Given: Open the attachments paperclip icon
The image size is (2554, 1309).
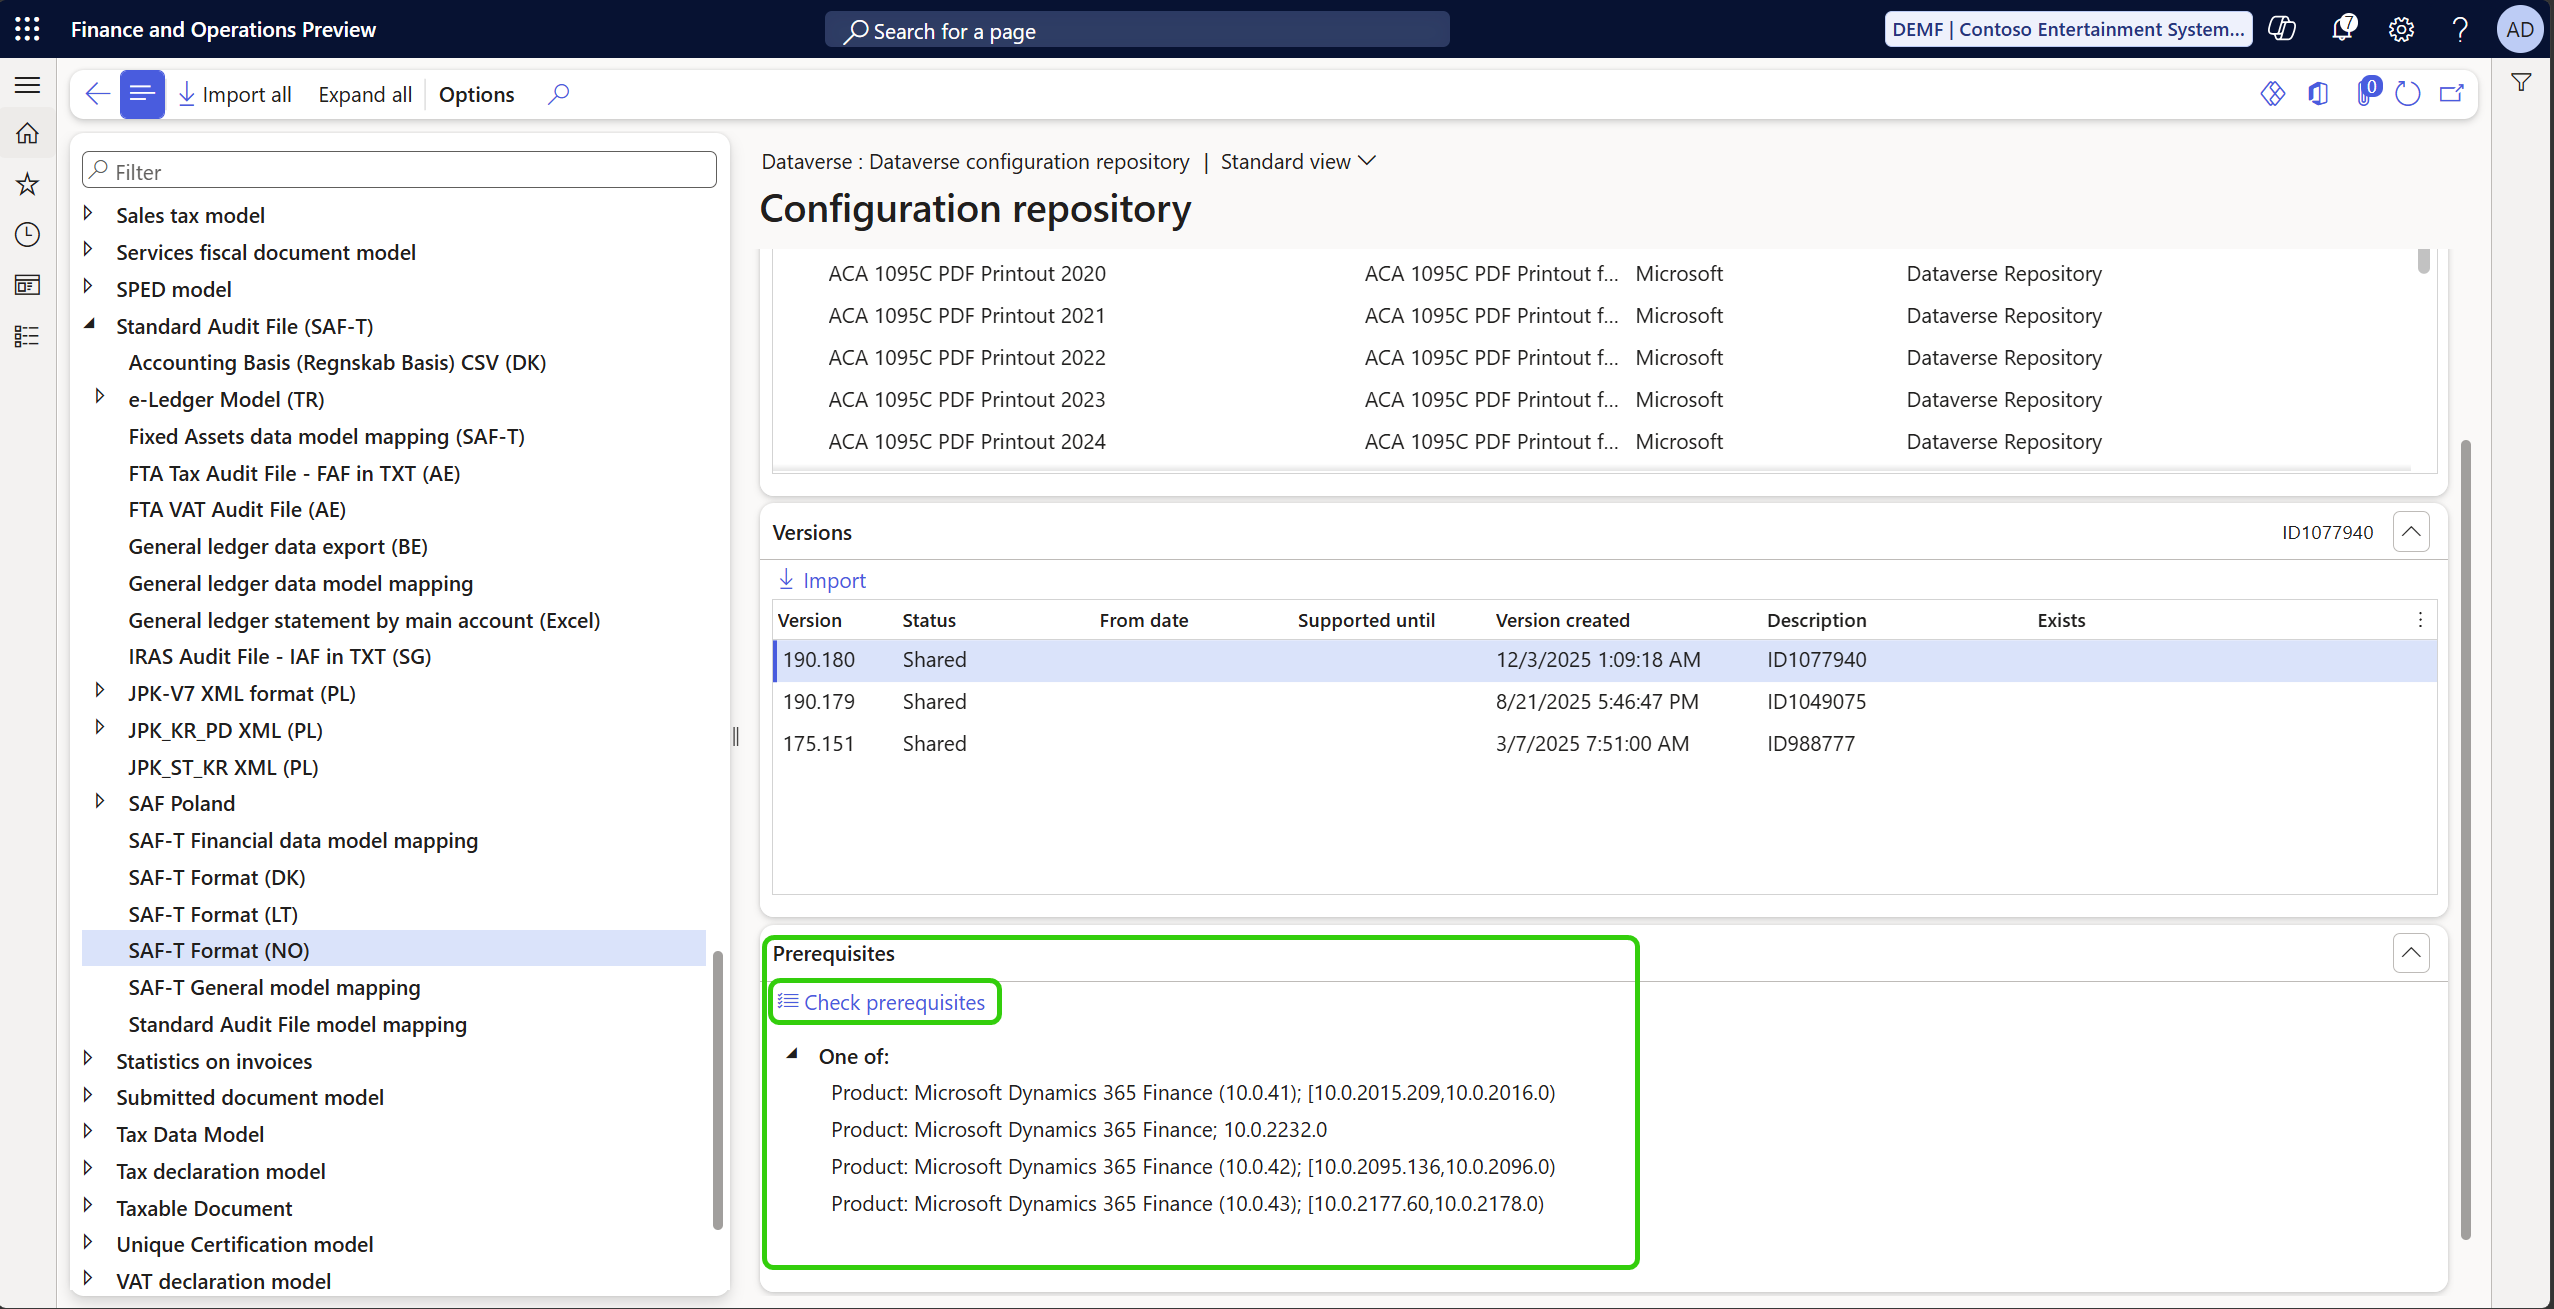Looking at the screenshot, I should (x=2366, y=92).
